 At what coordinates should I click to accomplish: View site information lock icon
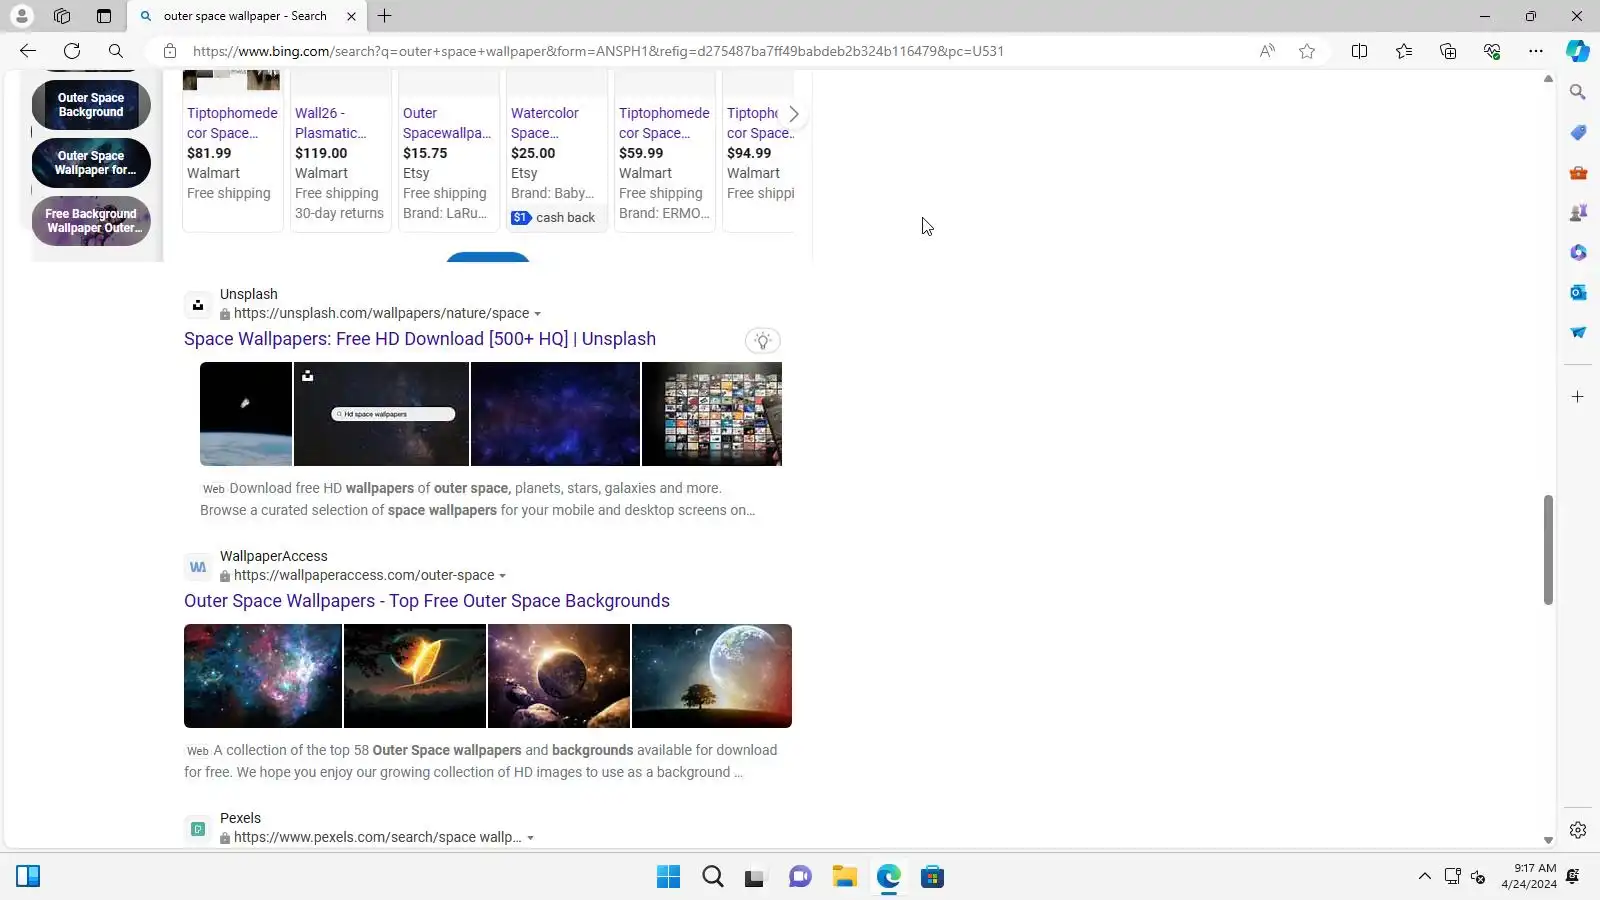(x=170, y=51)
